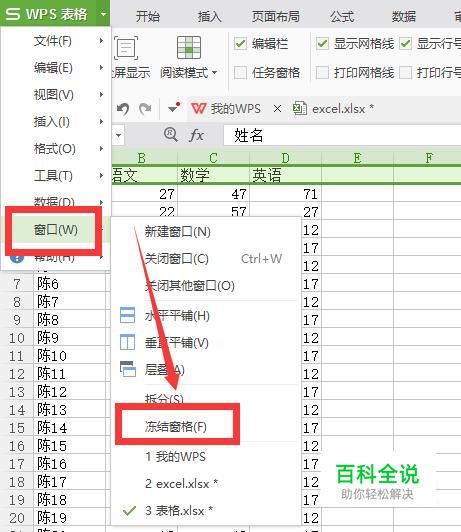The width and height of the screenshot is (461, 532).
Task: Click the cascade windows icon in menu
Action: pos(128,369)
